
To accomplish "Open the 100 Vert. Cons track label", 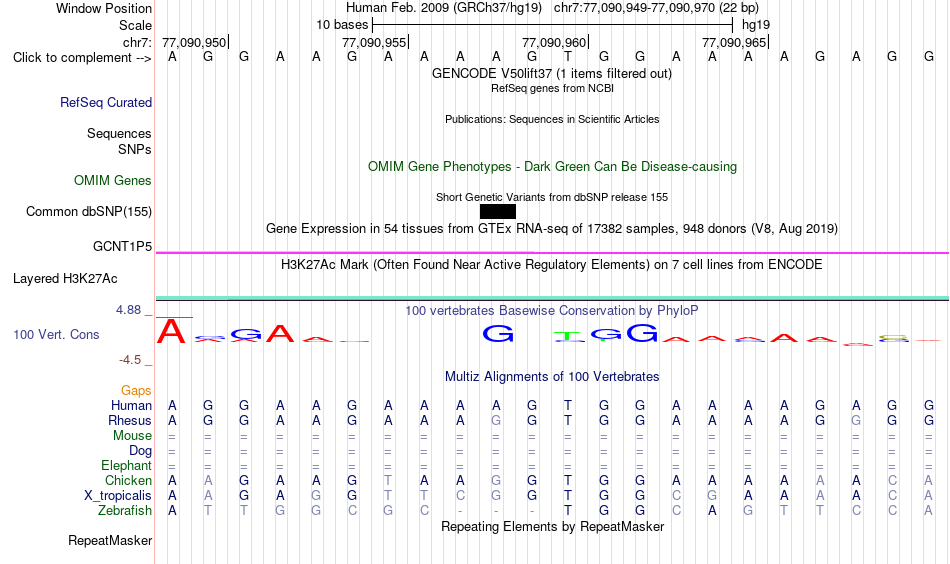I will (x=56, y=334).
